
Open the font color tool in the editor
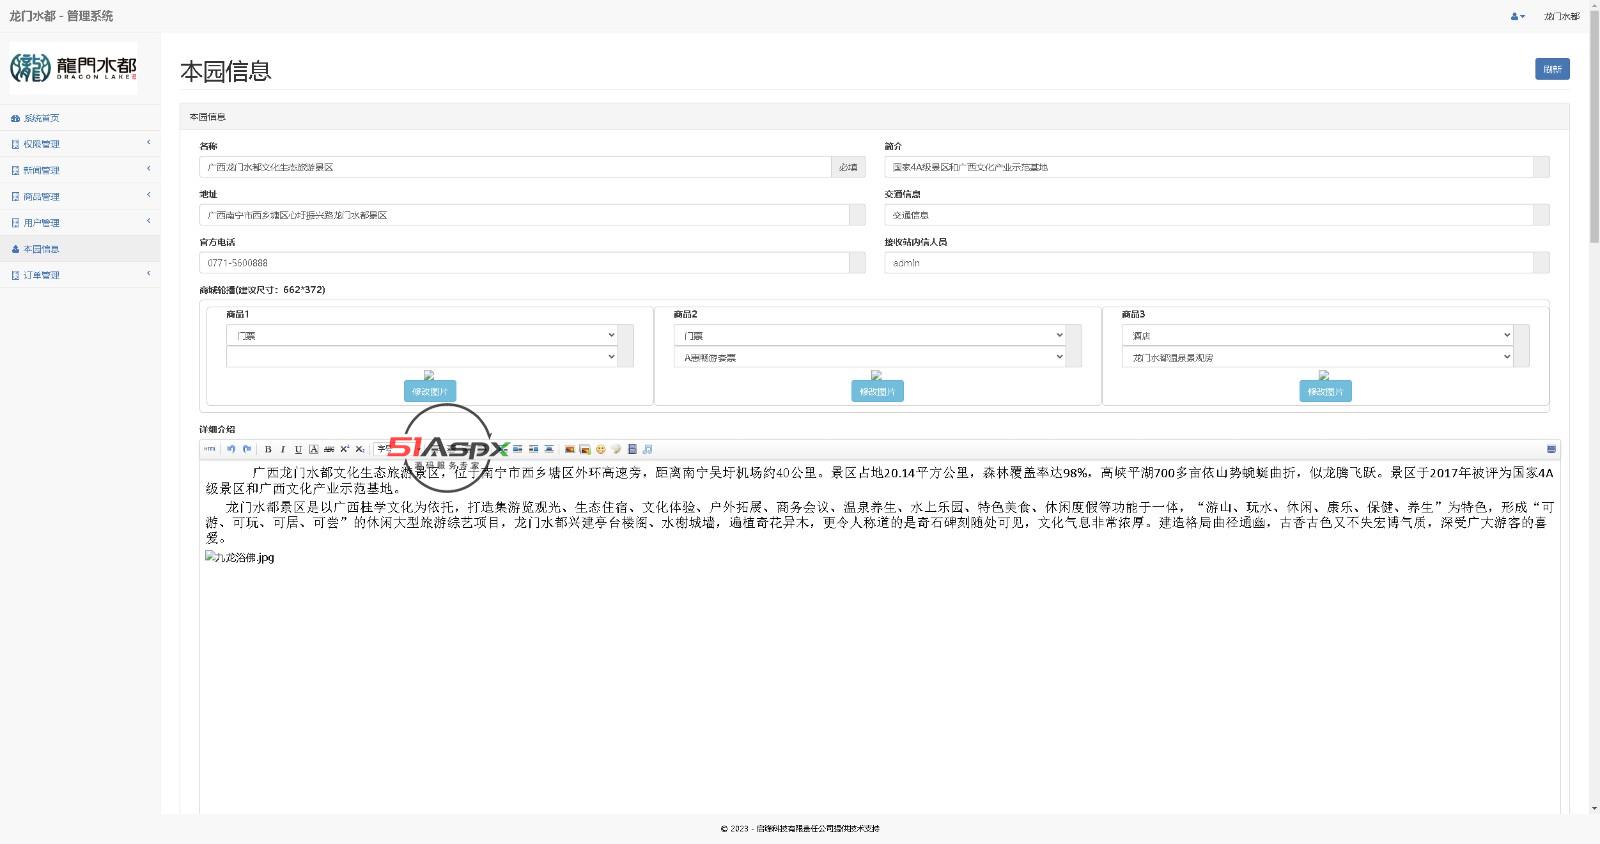(x=313, y=449)
